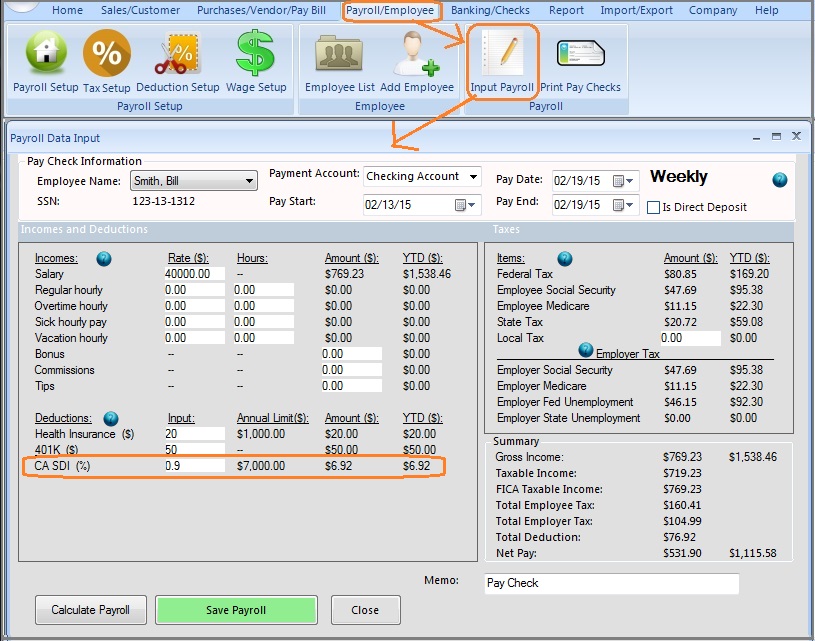Viewport: 815px width, 641px height.
Task: Click the Add Employee icon
Action: point(417,55)
